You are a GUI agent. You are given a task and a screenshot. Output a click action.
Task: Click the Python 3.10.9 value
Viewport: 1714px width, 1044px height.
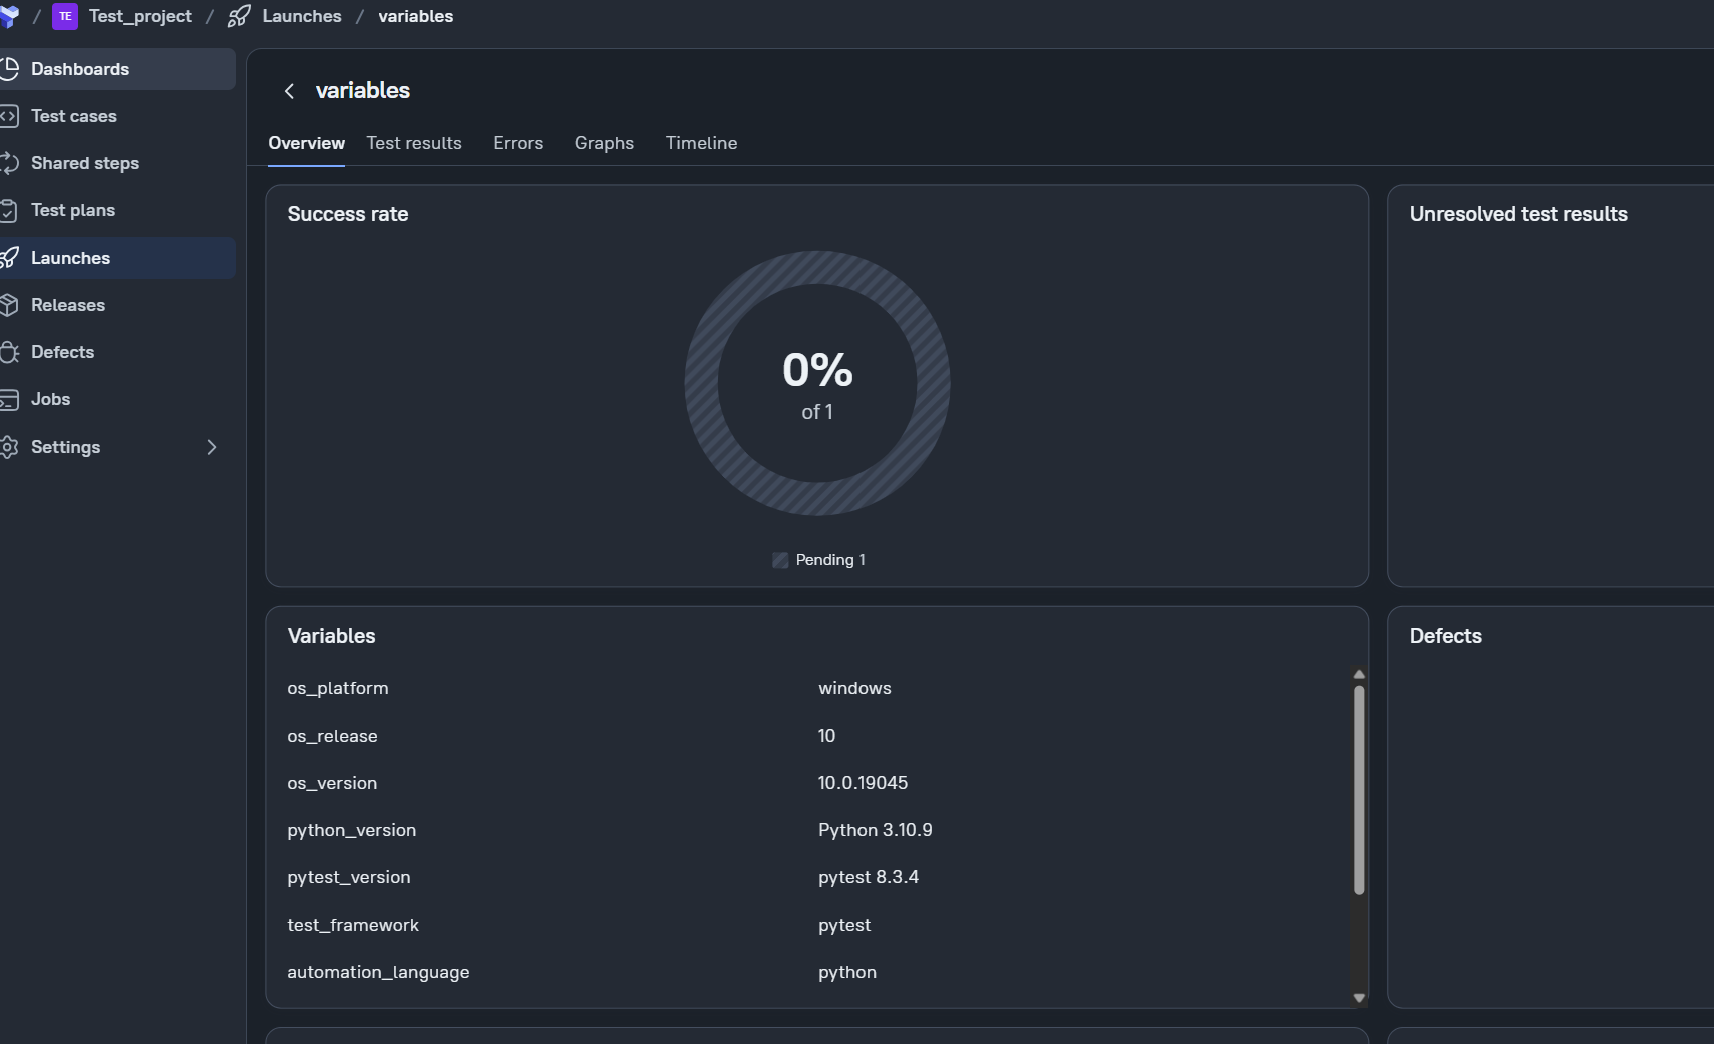click(x=875, y=830)
